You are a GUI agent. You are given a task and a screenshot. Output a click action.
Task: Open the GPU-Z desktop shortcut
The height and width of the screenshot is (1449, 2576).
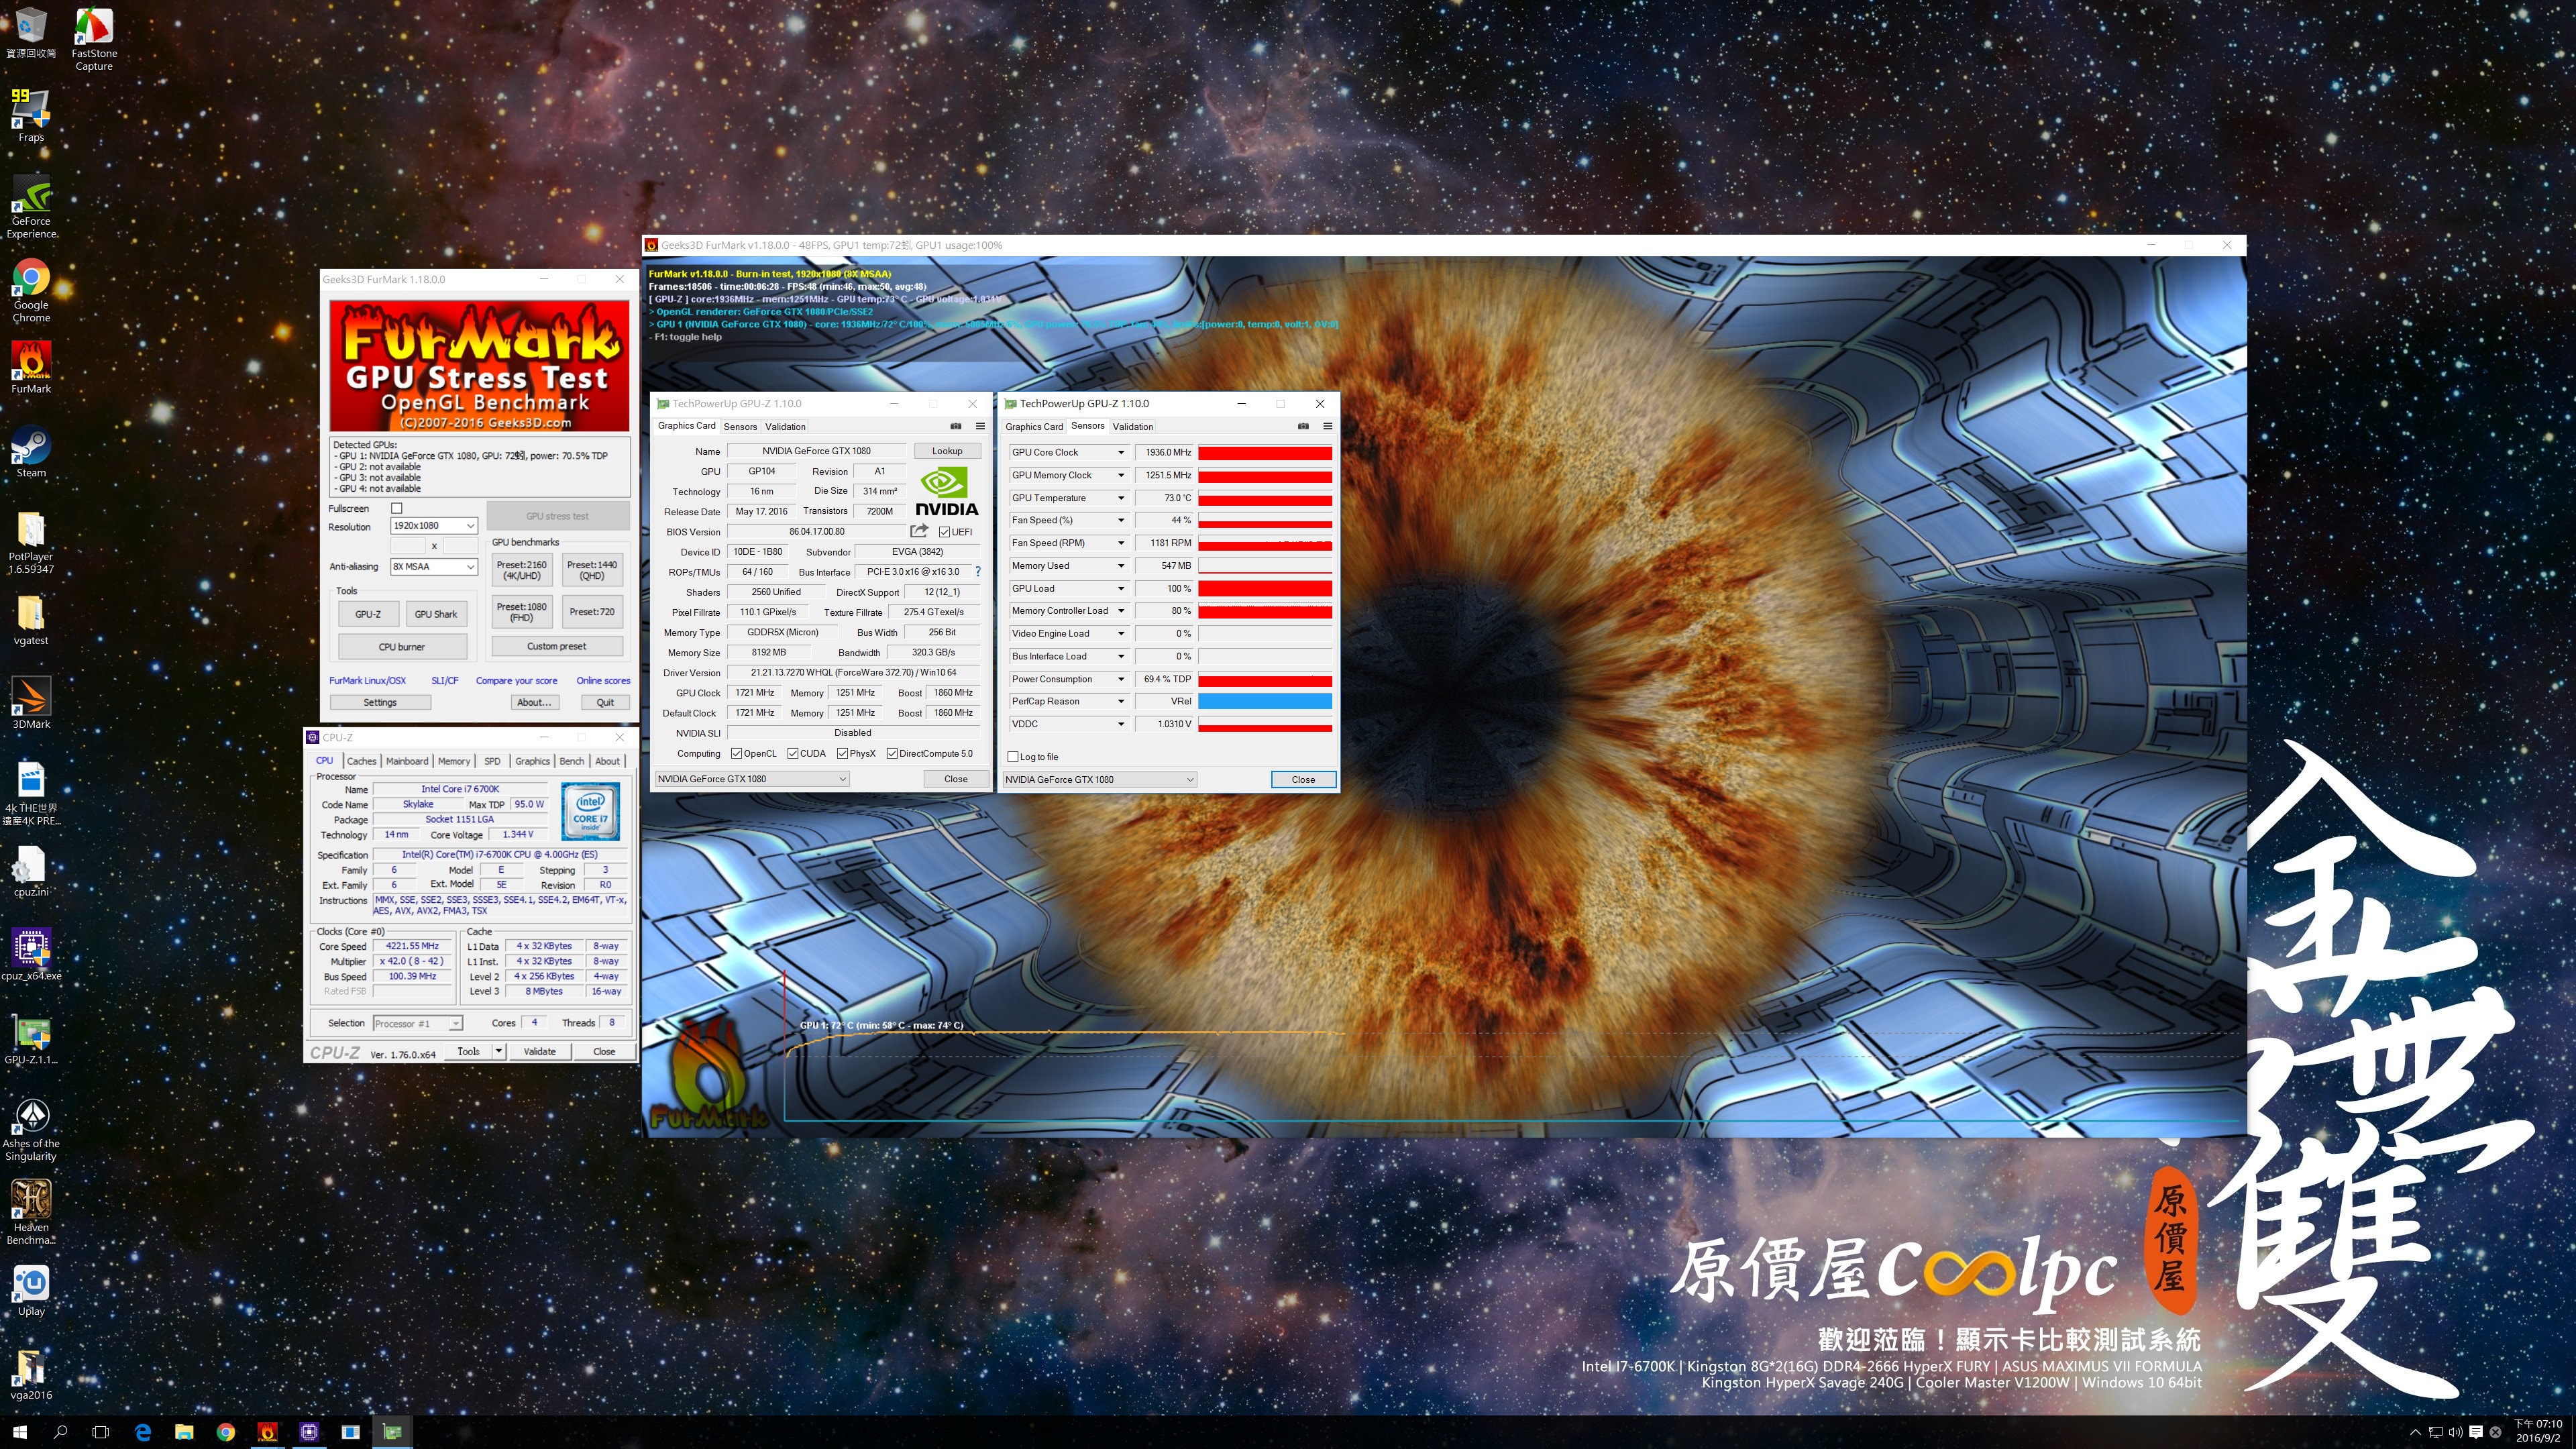[31, 1038]
